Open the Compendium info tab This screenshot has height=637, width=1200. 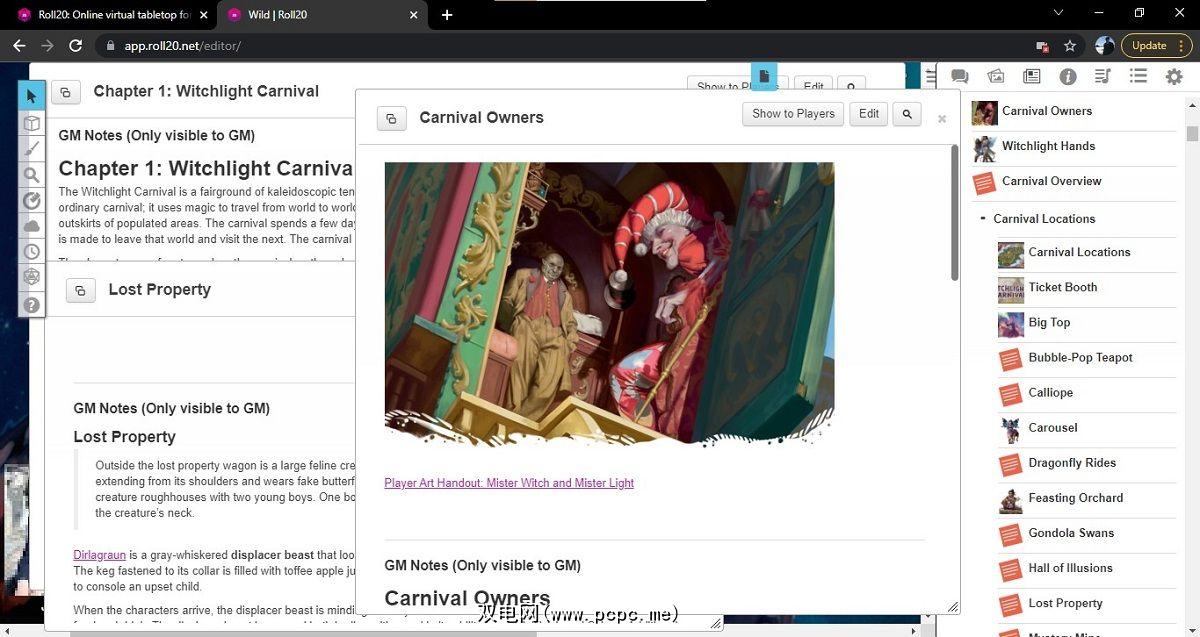(x=1068, y=76)
